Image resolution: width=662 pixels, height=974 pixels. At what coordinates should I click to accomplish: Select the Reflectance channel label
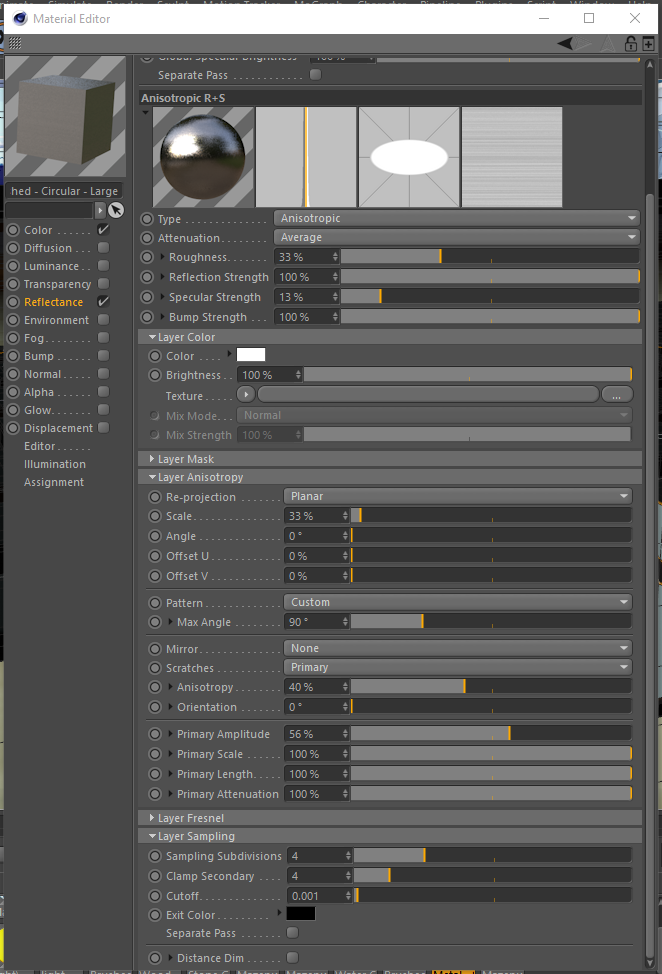click(53, 302)
